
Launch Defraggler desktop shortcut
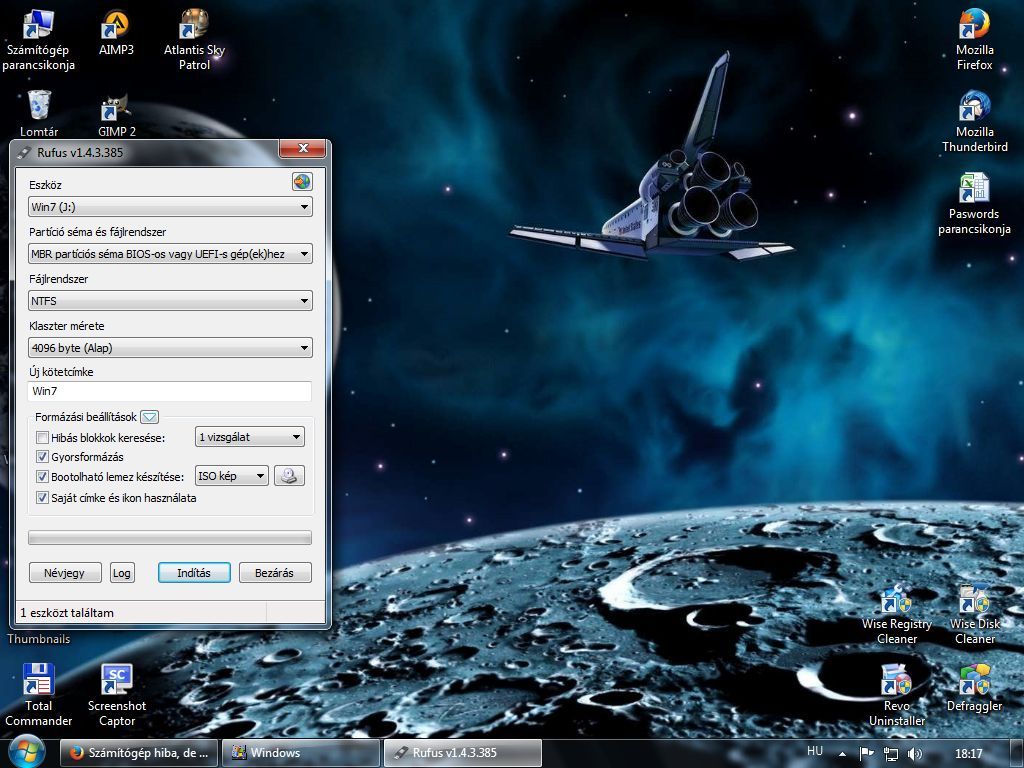(974, 689)
